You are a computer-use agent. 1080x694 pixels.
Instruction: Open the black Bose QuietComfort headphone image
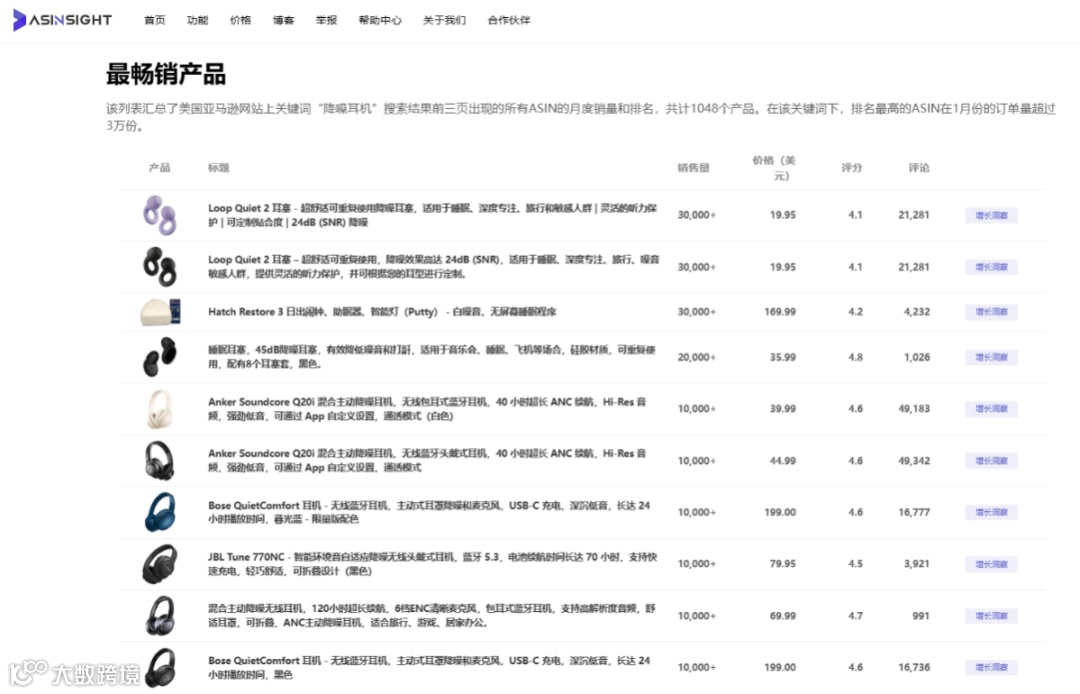(160, 667)
